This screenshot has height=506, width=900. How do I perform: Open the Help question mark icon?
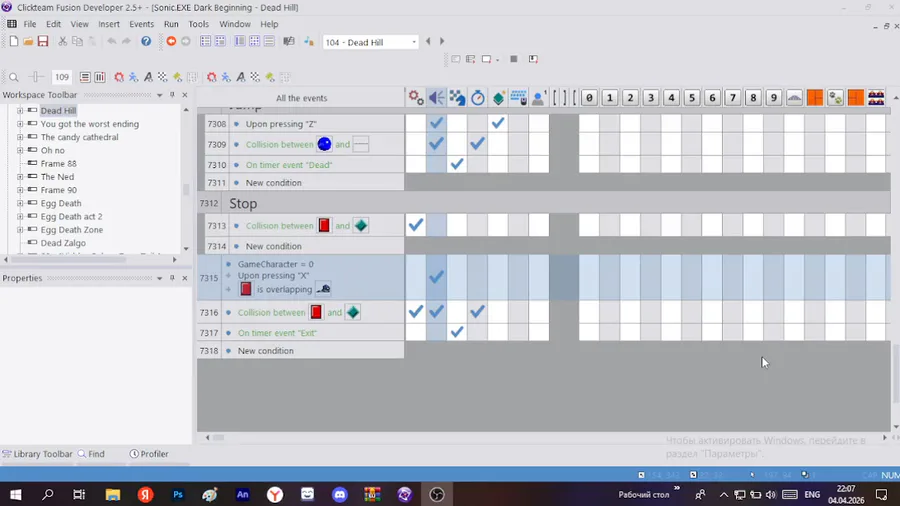(146, 41)
